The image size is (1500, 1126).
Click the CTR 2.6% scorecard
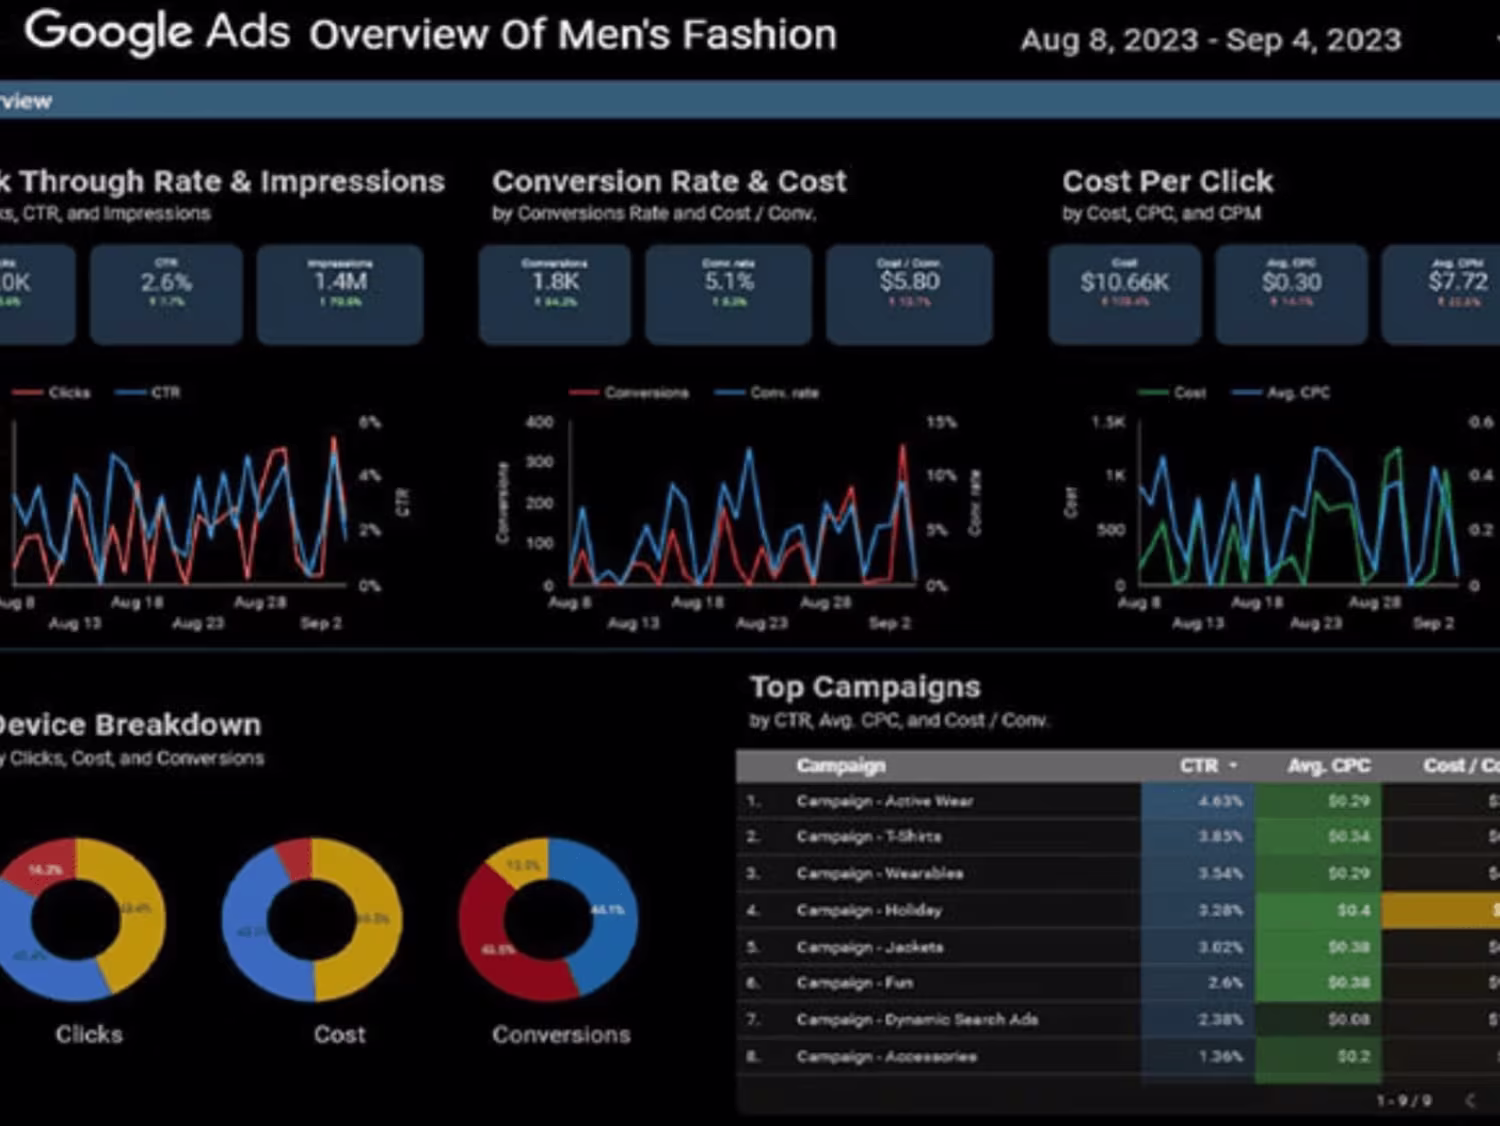(x=166, y=294)
